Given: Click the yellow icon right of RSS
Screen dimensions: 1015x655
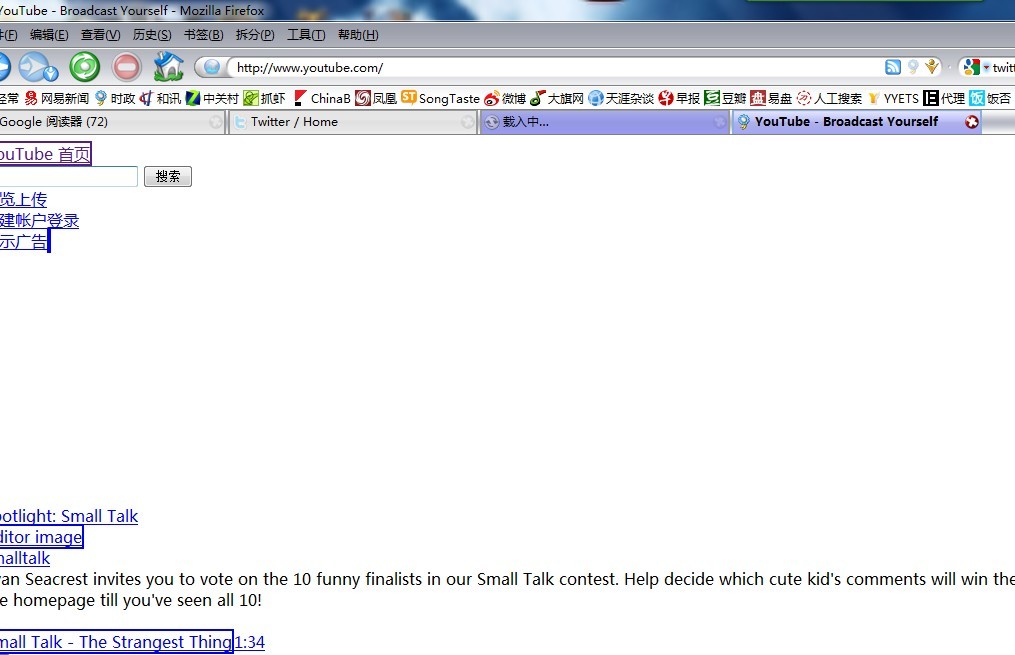Looking at the screenshot, I should 931,67.
